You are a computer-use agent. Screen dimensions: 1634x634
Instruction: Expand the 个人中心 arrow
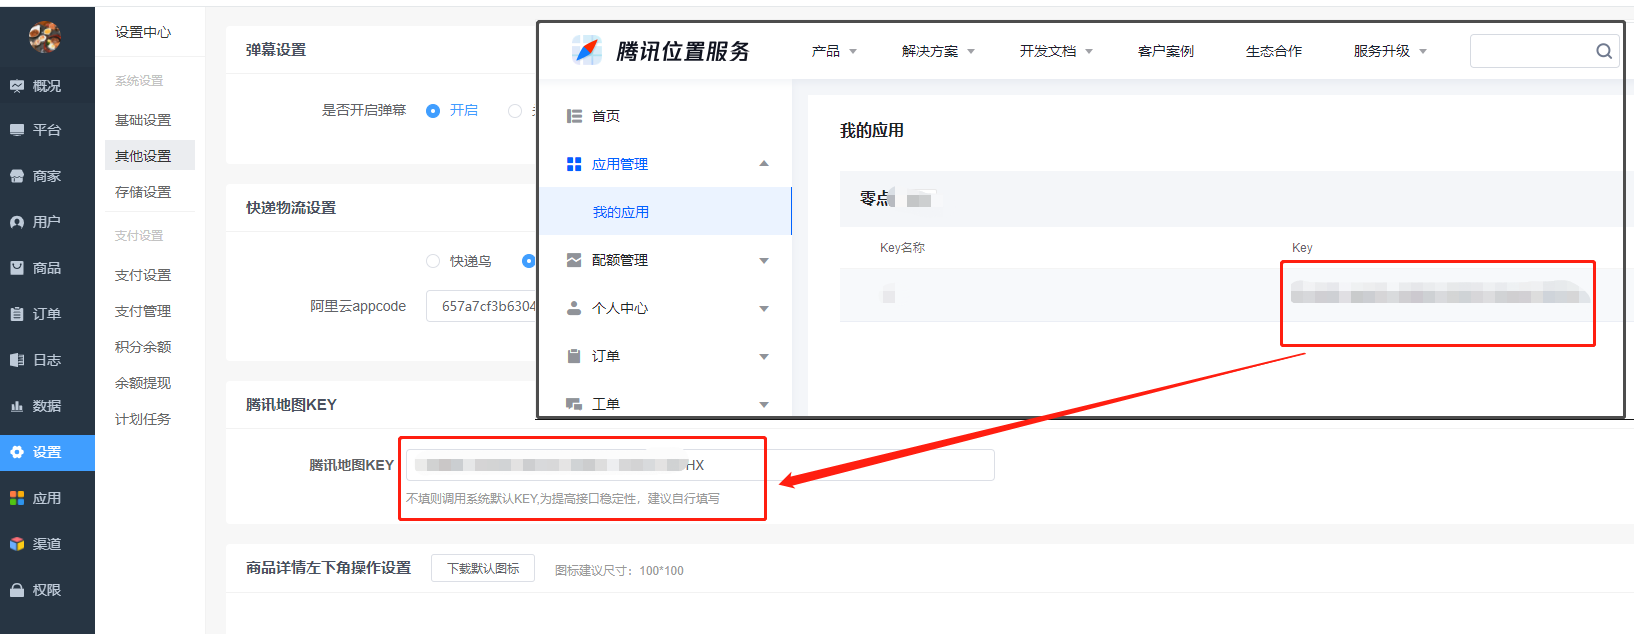click(764, 308)
